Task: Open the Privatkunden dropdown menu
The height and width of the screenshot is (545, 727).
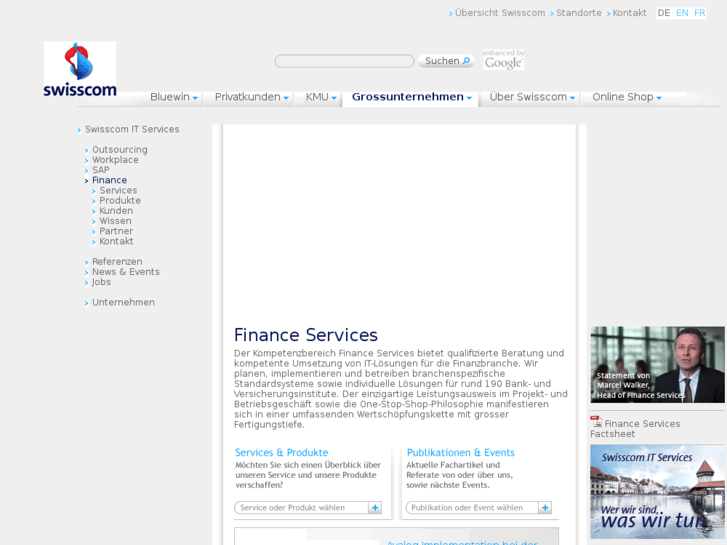Action: click(252, 97)
